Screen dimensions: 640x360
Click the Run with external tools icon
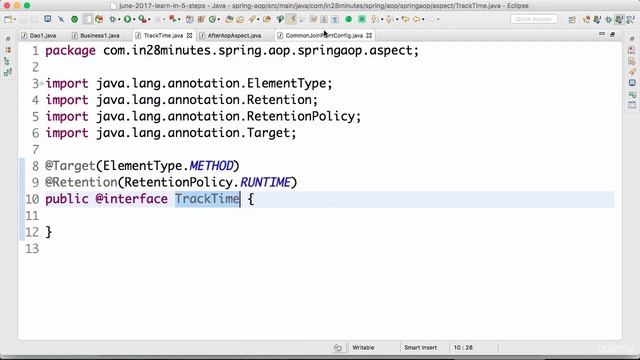(x=142, y=19)
